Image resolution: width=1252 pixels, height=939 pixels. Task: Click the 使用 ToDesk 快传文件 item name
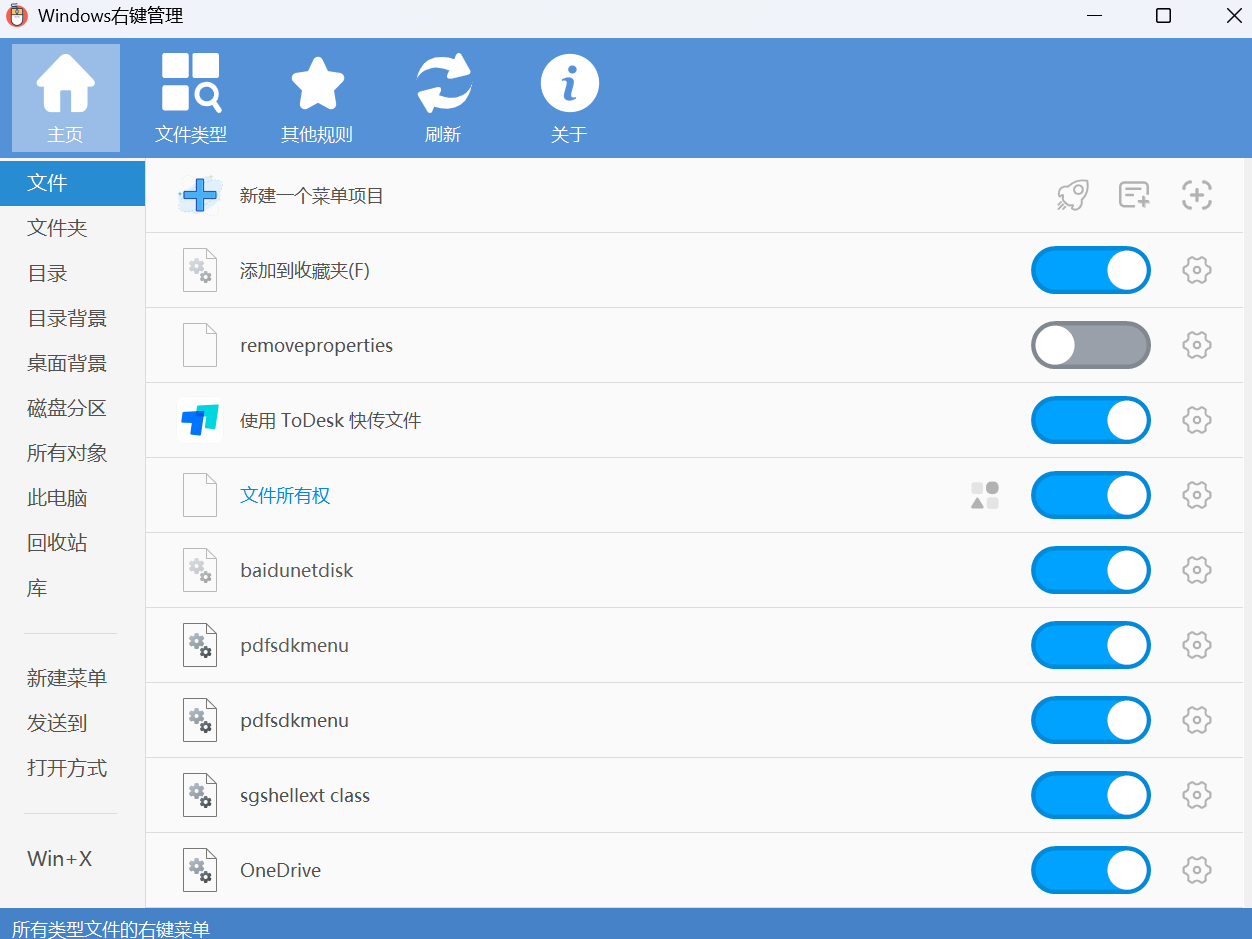tap(330, 420)
